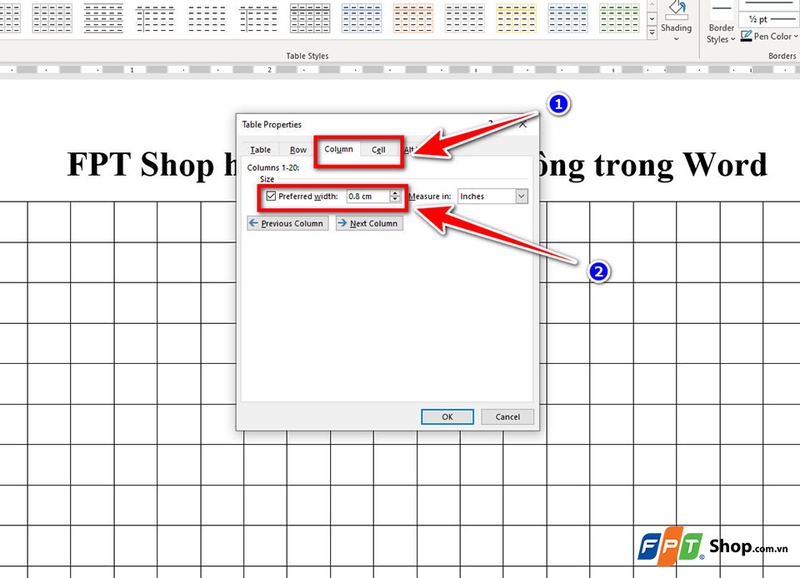Choose the dark gray bordered grid table style

click(310, 18)
